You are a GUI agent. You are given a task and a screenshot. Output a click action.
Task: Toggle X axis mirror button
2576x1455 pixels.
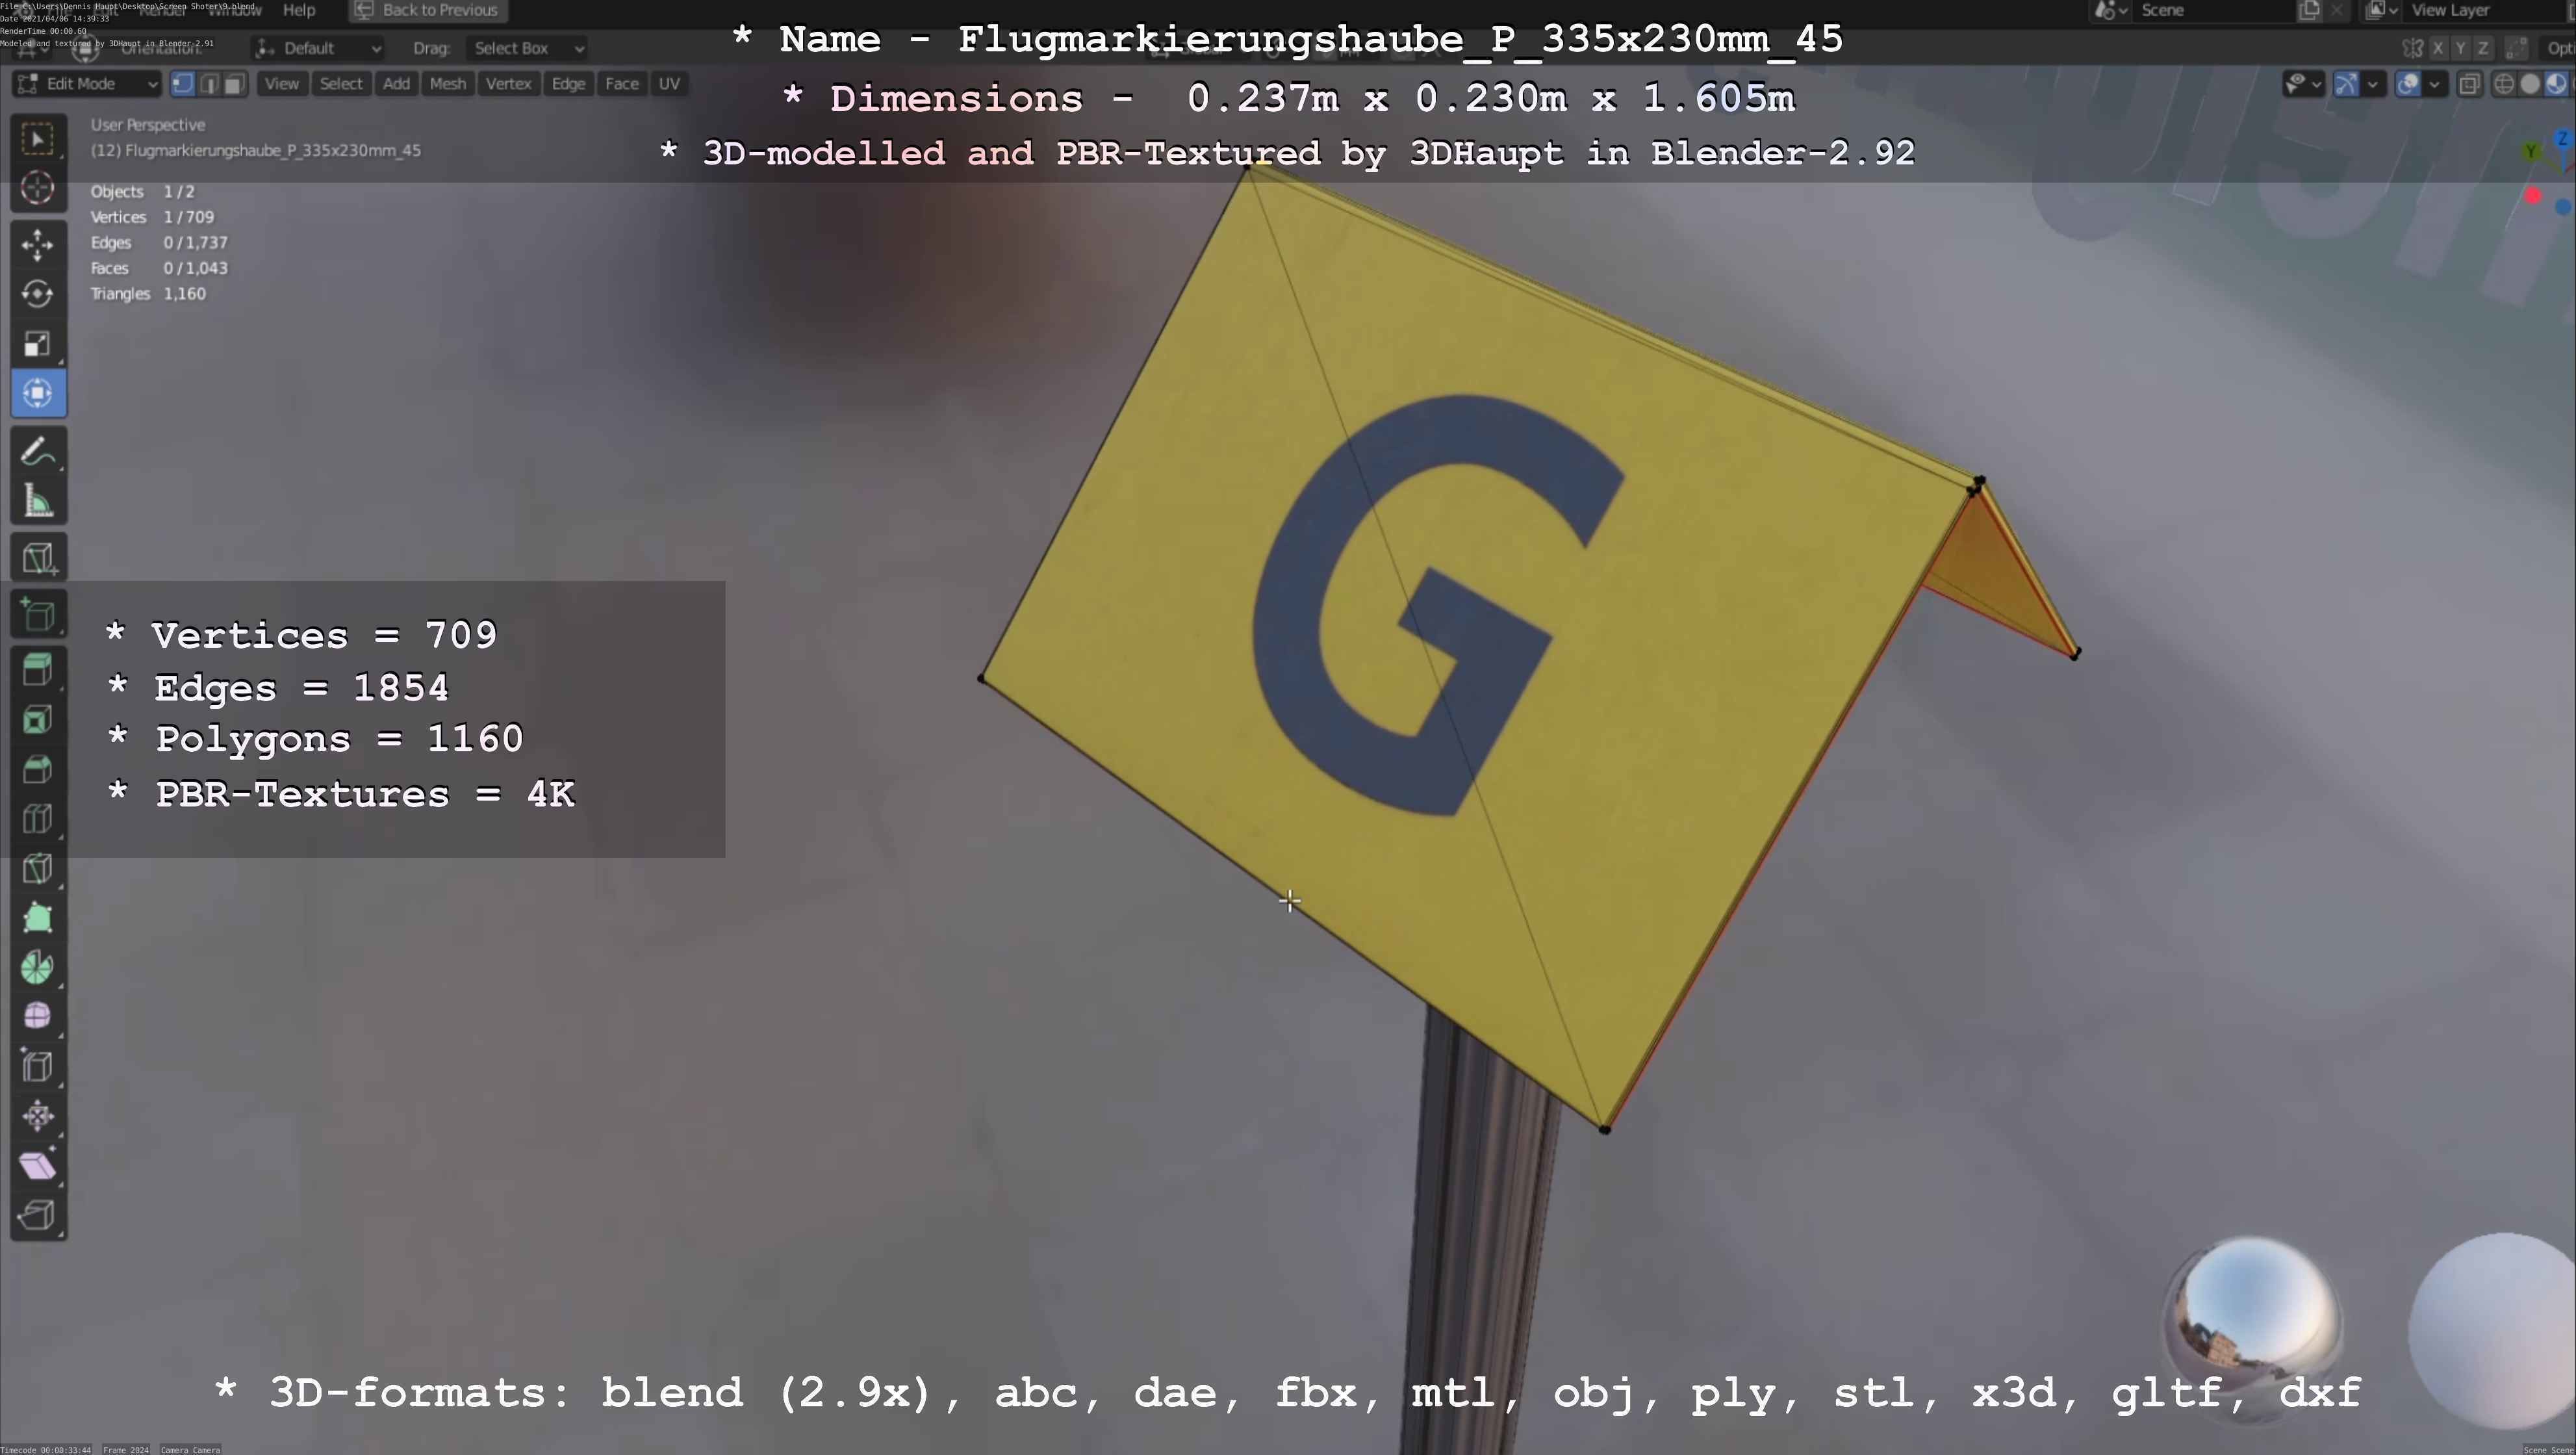(2438, 48)
